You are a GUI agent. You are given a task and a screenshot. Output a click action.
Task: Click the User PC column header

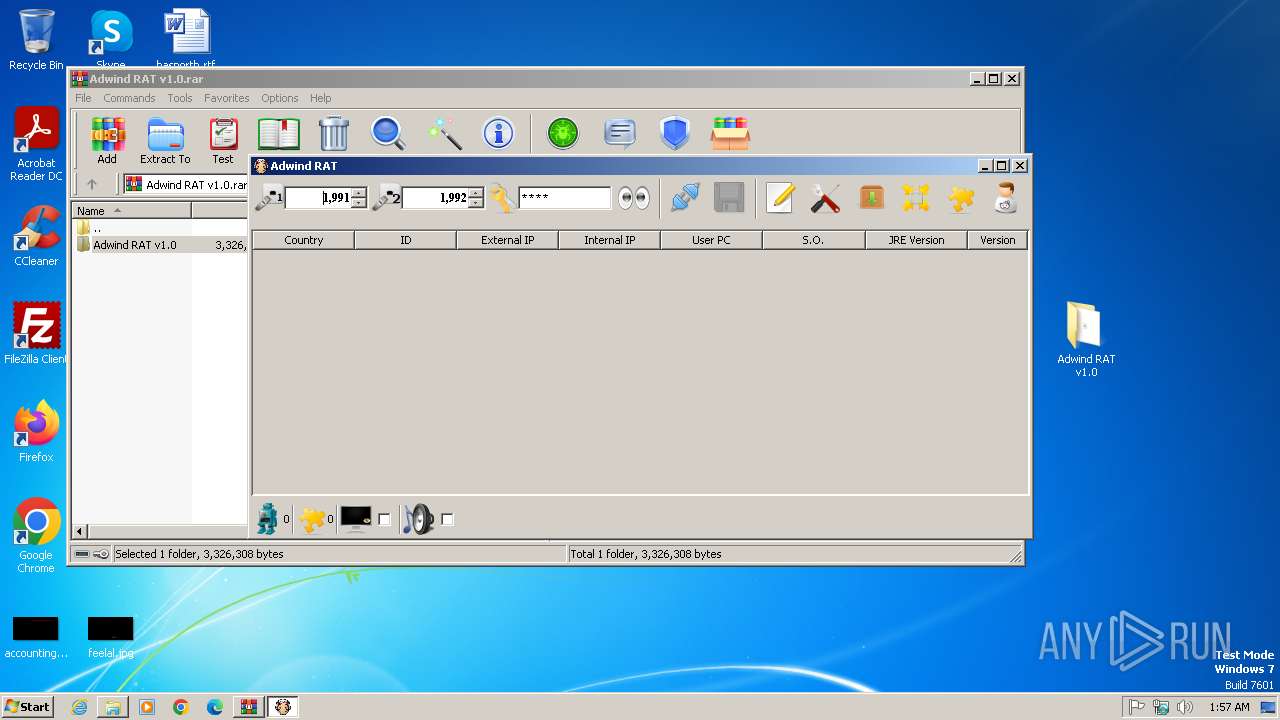click(711, 240)
